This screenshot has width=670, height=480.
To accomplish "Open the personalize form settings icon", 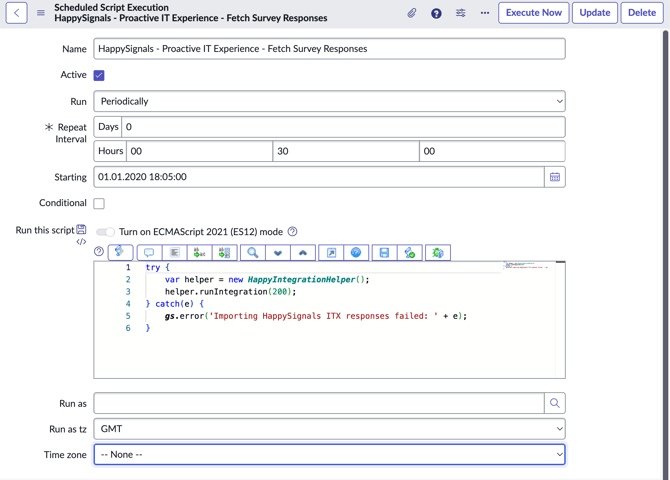I will point(461,13).
